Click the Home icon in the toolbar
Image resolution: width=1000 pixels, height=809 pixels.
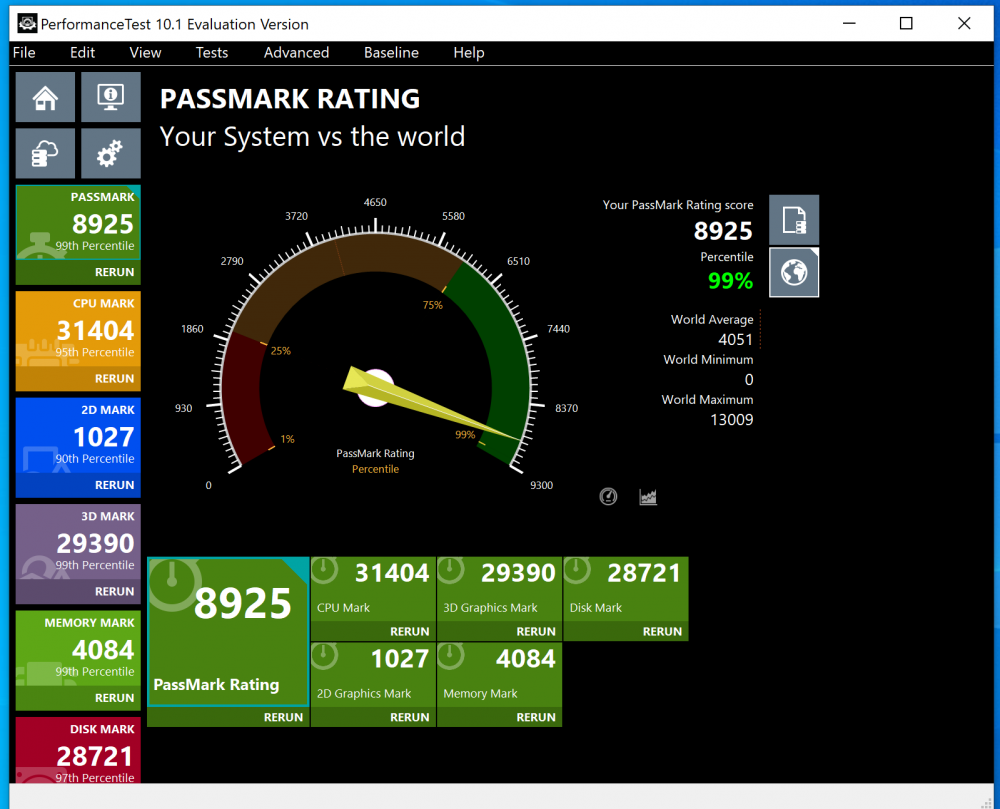tap(45, 97)
